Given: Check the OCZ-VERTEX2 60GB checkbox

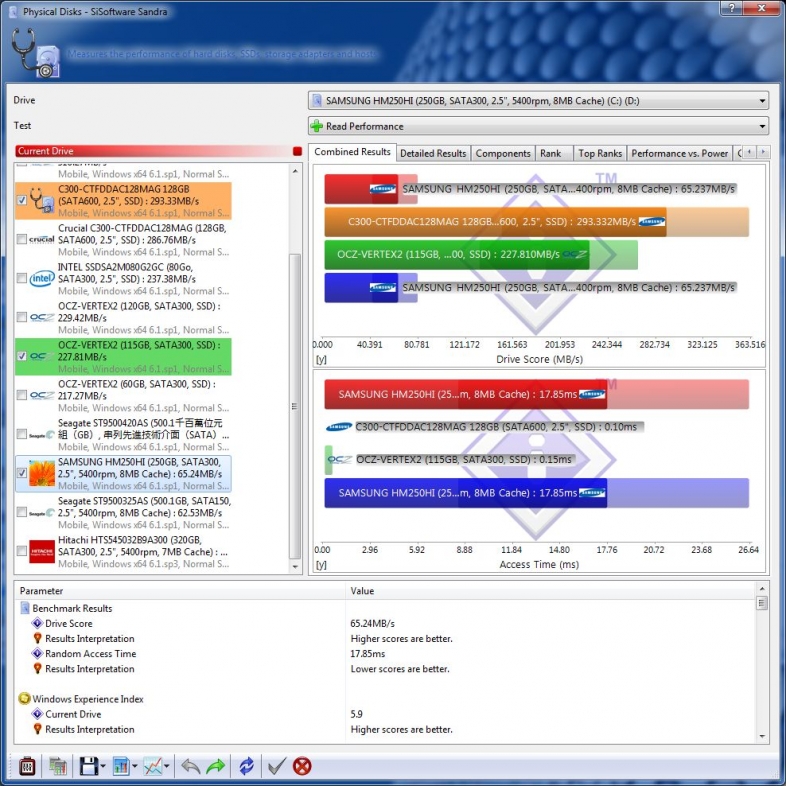Looking at the screenshot, I should [22, 395].
